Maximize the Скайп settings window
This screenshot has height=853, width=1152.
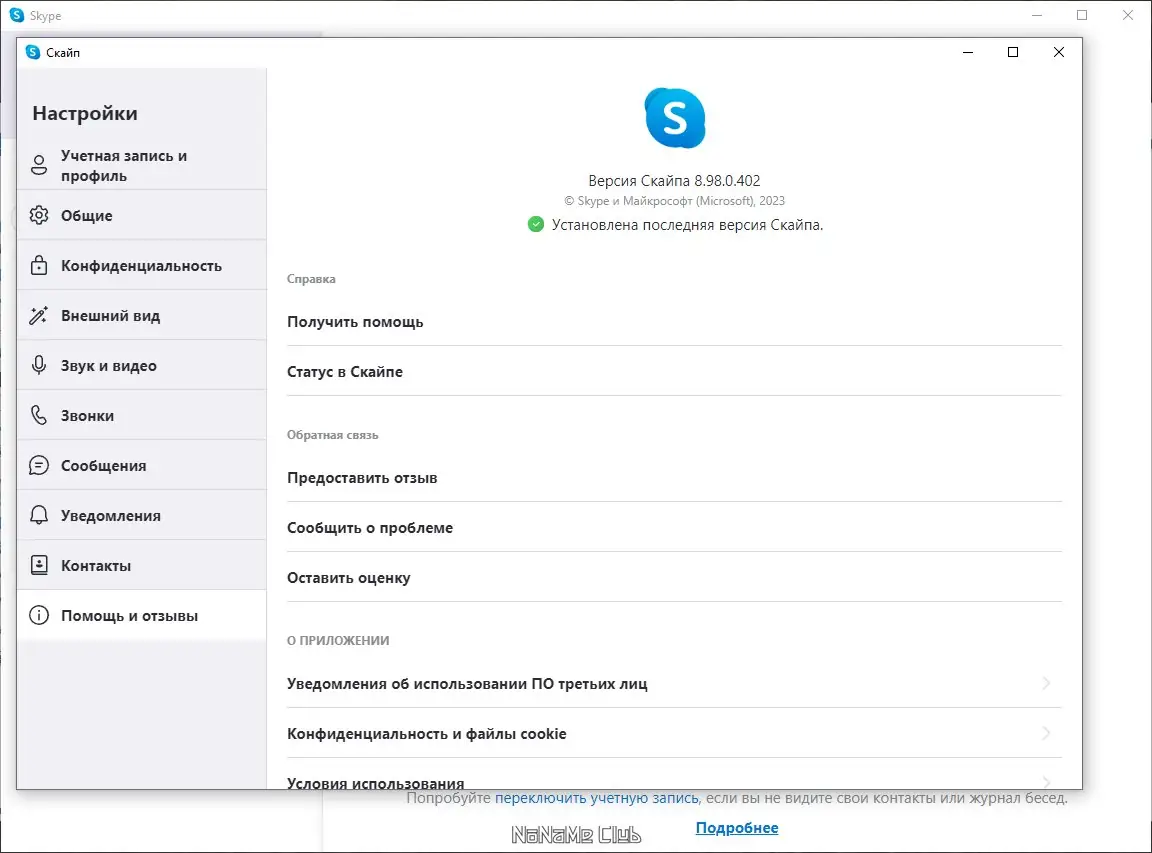click(1013, 52)
